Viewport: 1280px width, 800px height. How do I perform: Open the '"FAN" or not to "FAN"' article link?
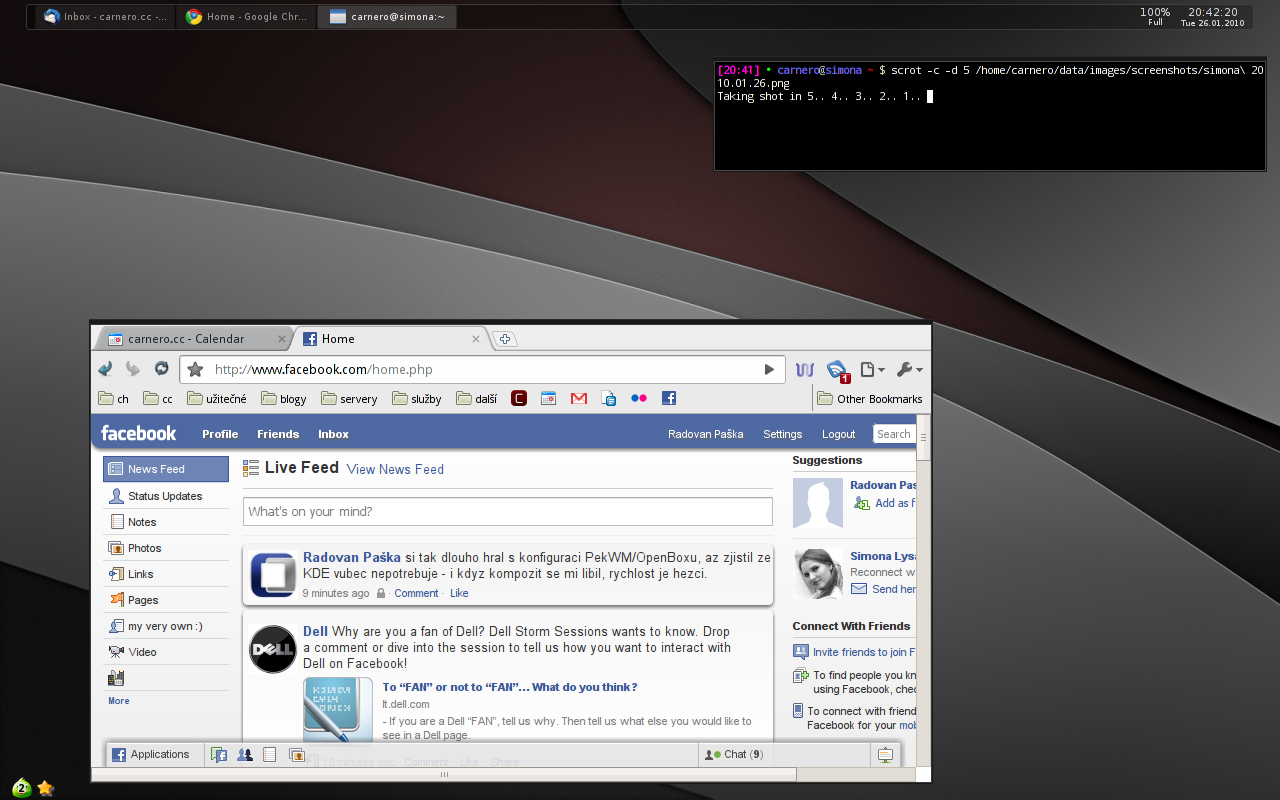point(510,687)
